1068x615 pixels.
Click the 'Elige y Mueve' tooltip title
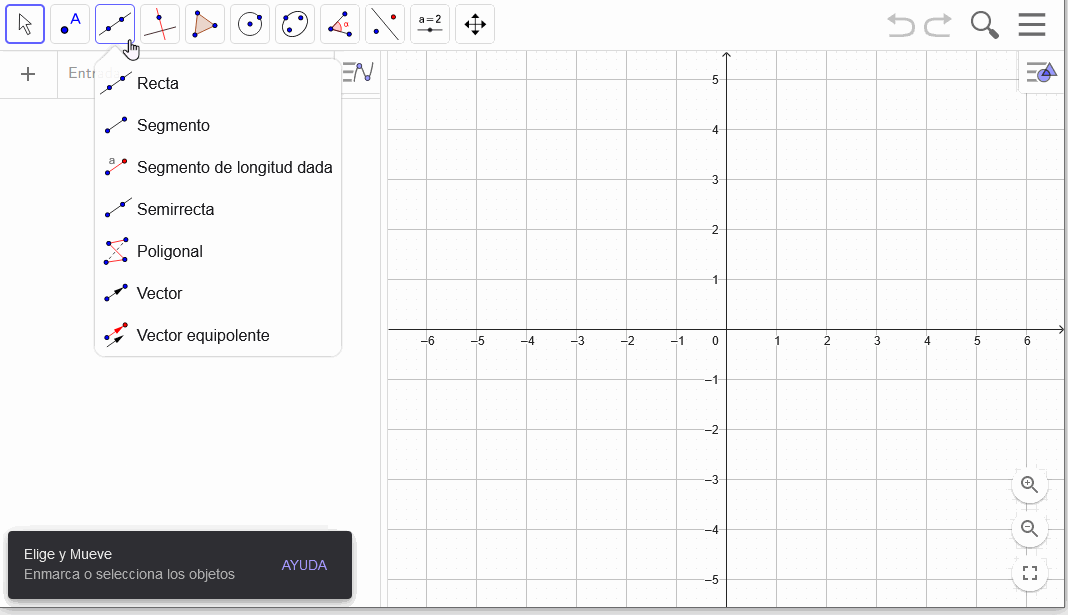coord(67,554)
